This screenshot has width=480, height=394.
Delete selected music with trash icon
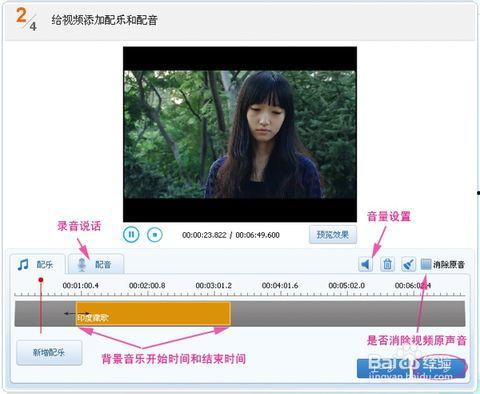(387, 264)
